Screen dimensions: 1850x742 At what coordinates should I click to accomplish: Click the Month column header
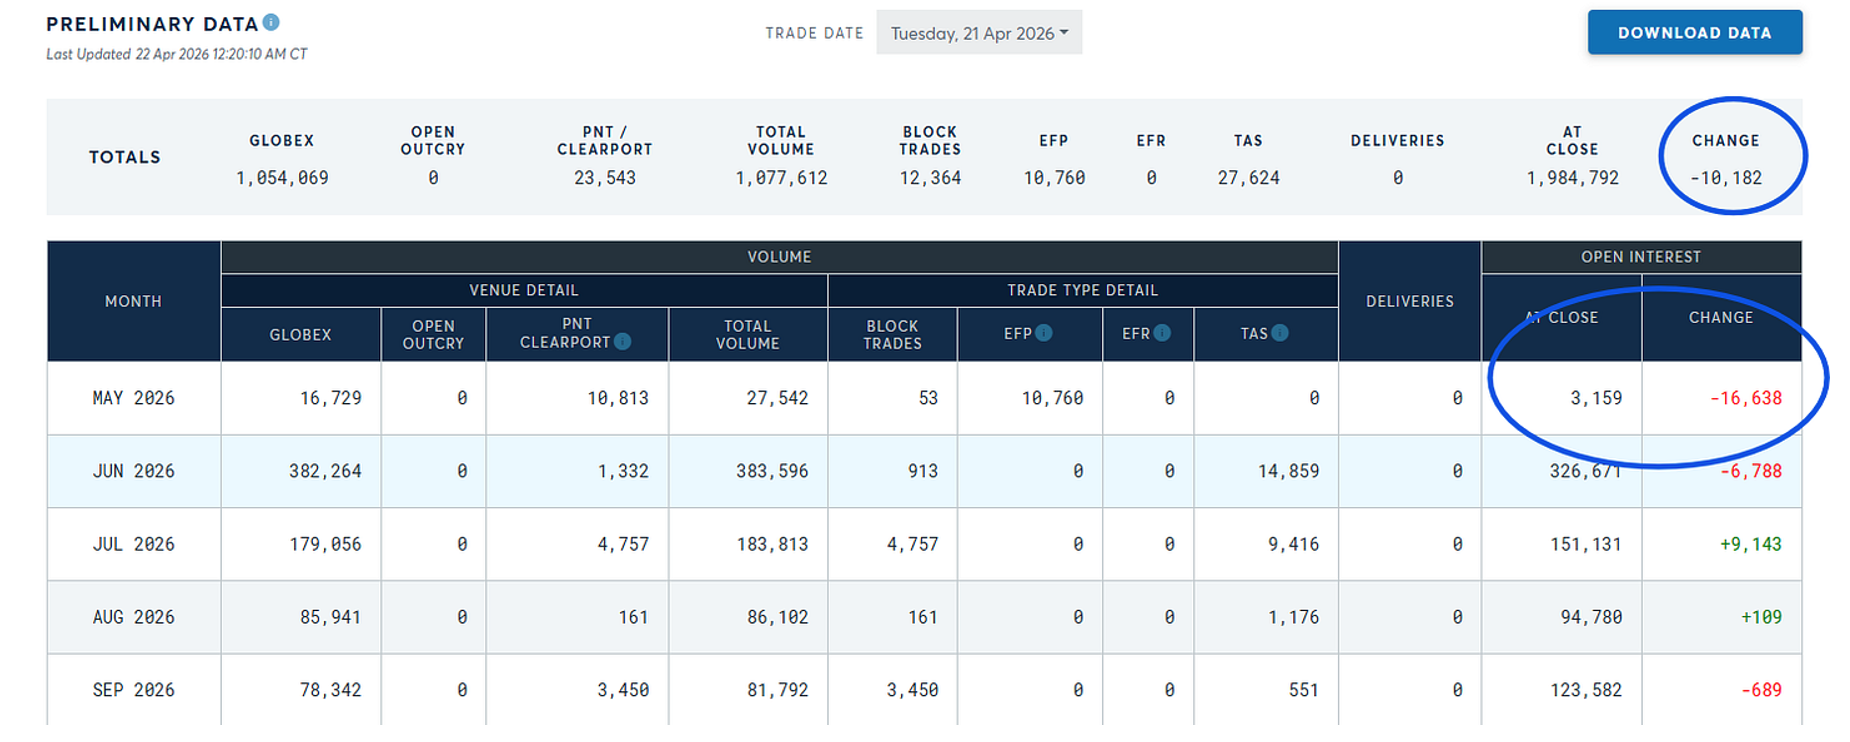click(x=133, y=301)
